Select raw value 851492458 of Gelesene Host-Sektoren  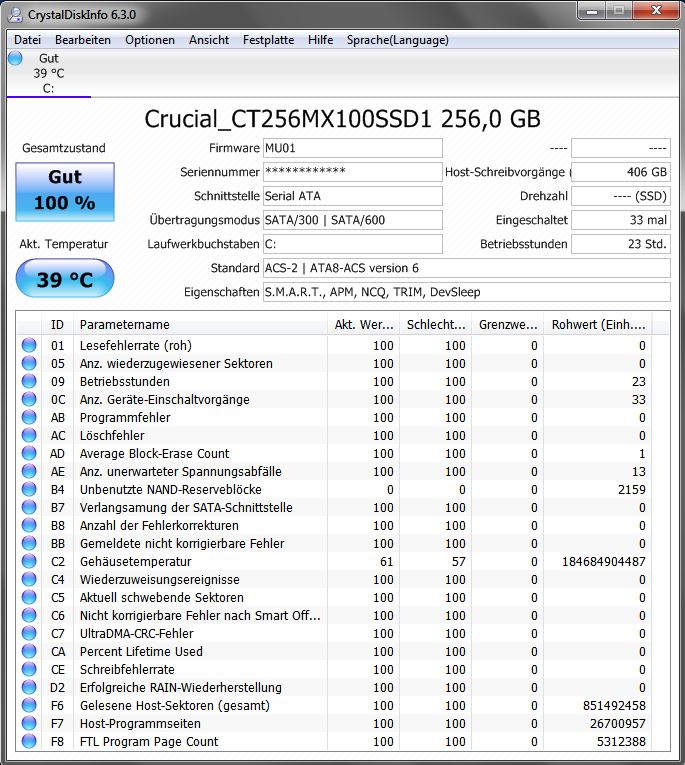point(614,705)
